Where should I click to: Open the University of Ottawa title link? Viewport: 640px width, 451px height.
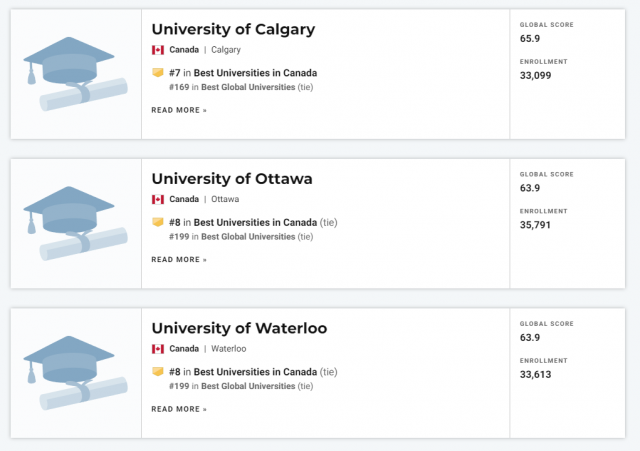click(232, 179)
